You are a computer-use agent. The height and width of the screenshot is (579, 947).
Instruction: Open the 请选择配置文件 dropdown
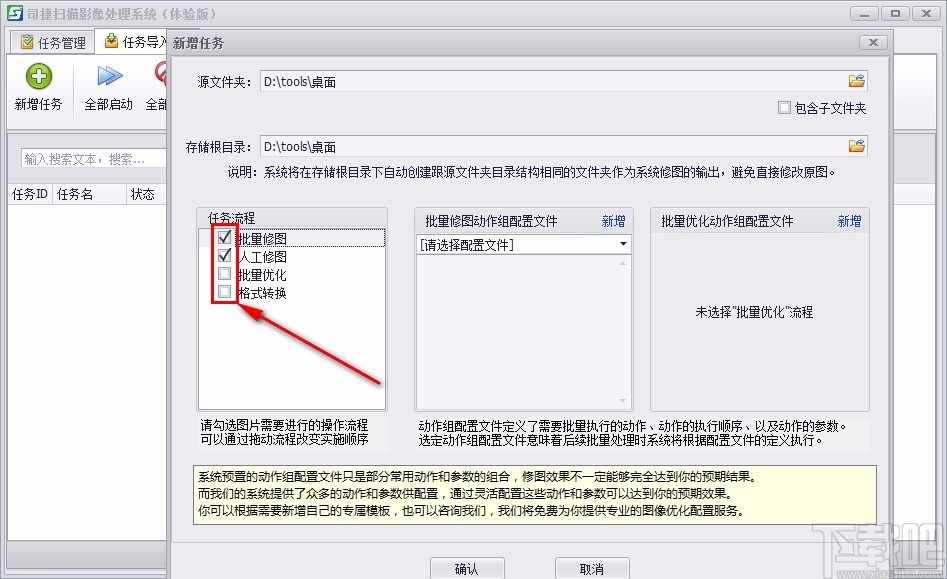click(x=623, y=245)
